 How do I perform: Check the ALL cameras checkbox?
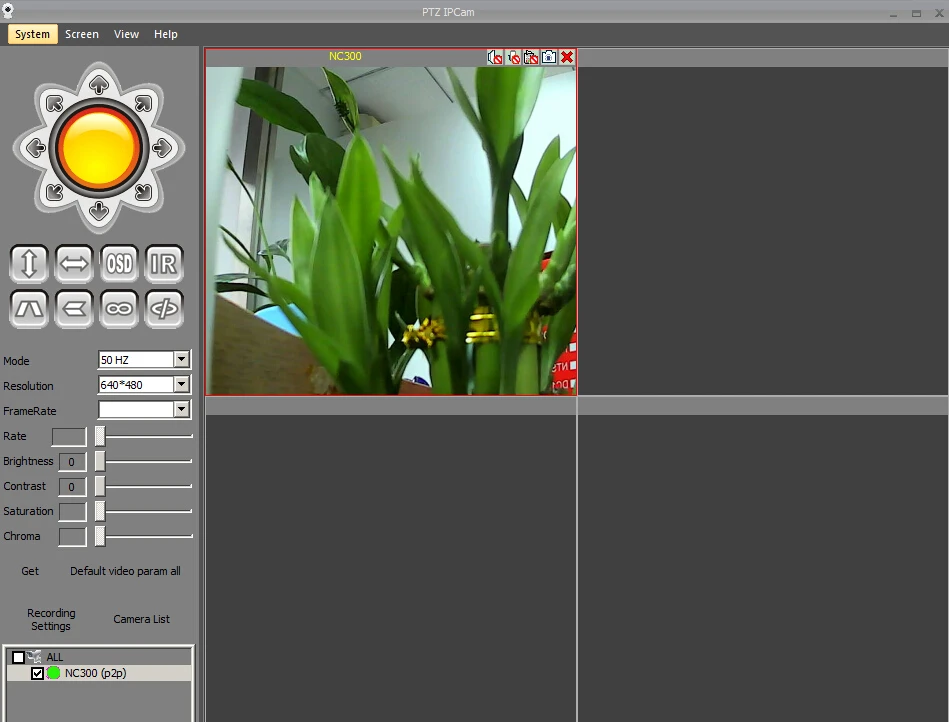pos(18,657)
